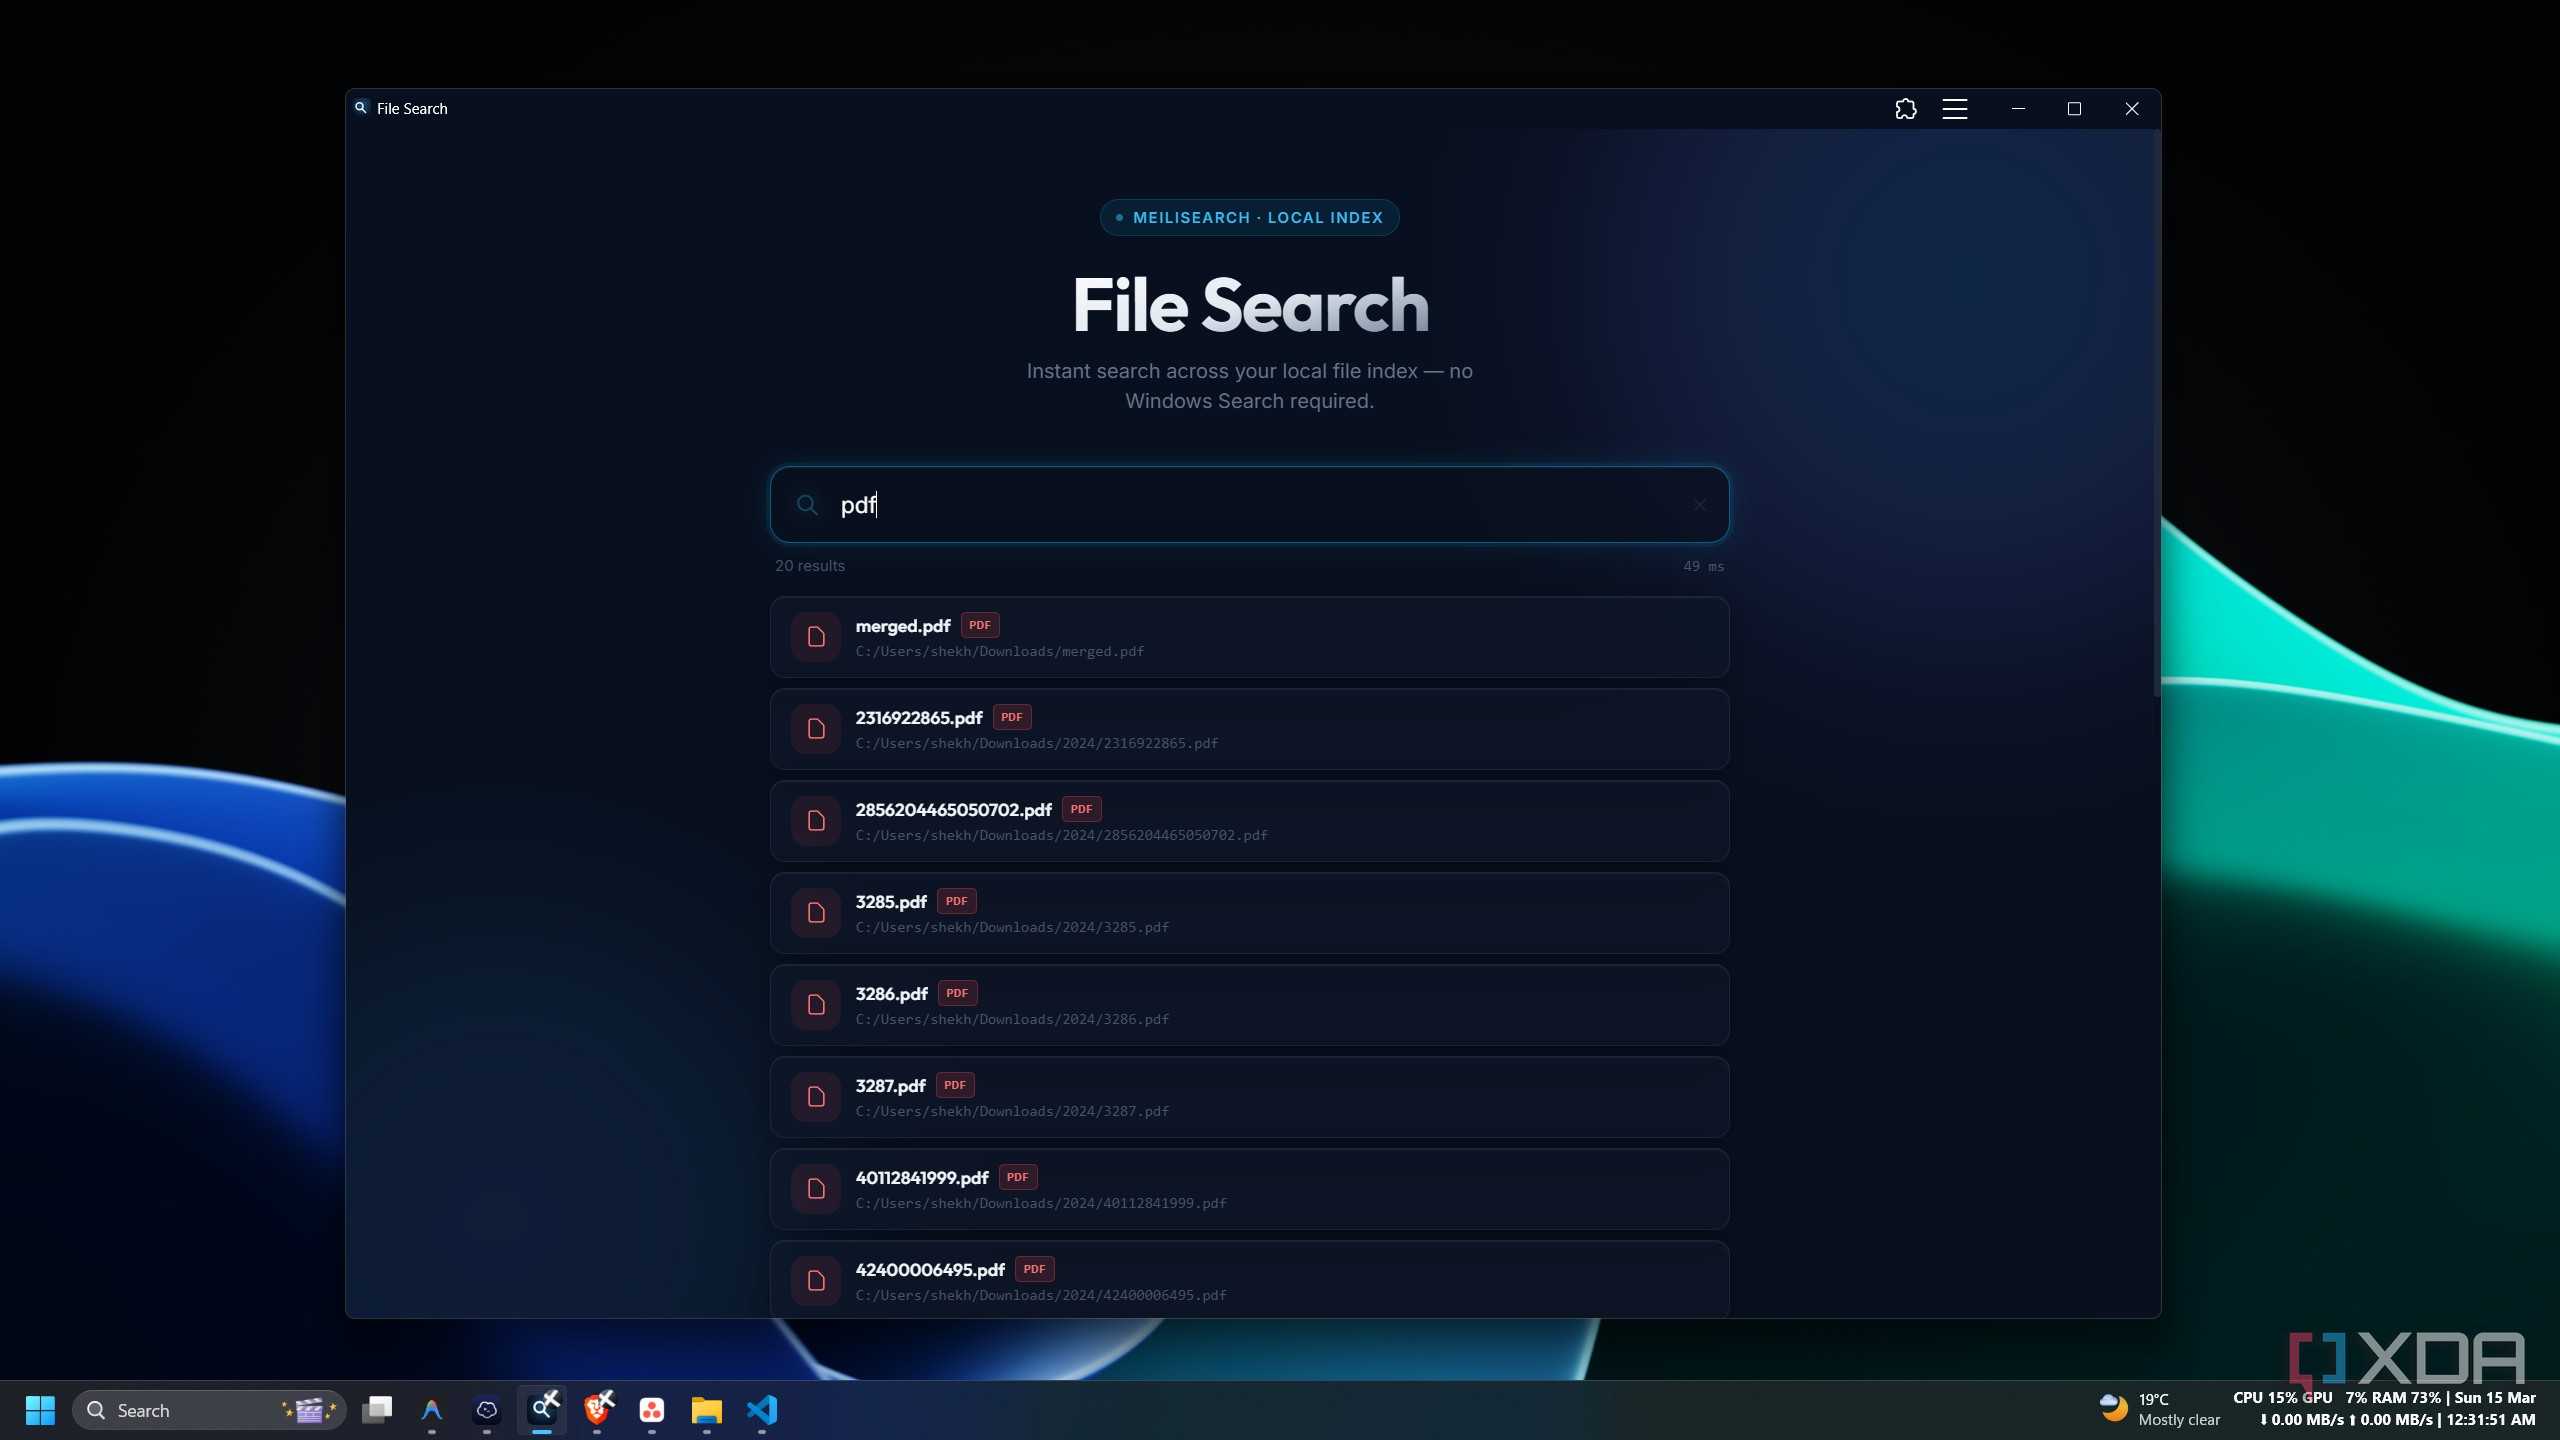Click the 20 results count label
Image resolution: width=2560 pixels, height=1440 pixels.
(x=810, y=566)
